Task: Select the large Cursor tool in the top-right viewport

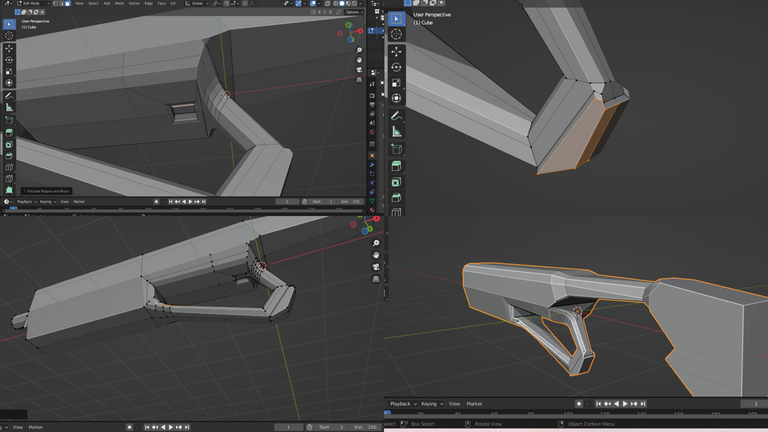Action: click(396, 34)
